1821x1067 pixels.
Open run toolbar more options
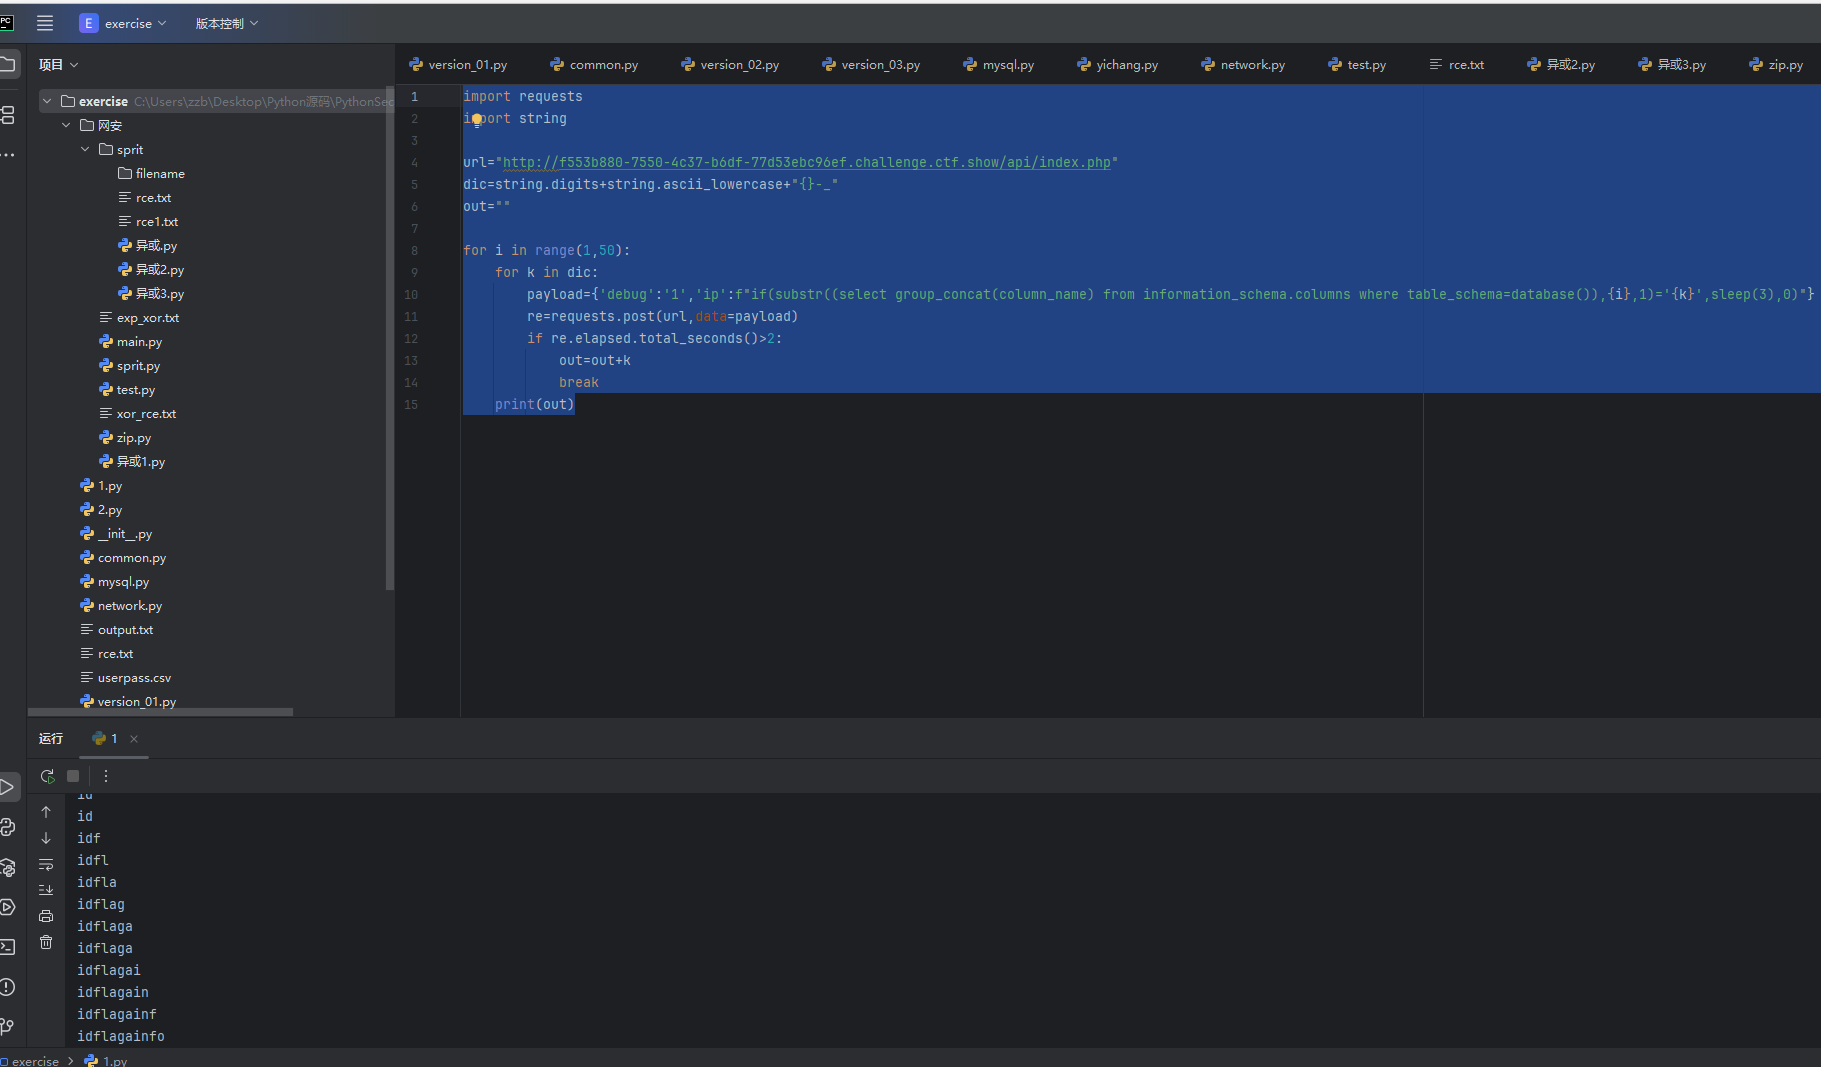(106, 776)
